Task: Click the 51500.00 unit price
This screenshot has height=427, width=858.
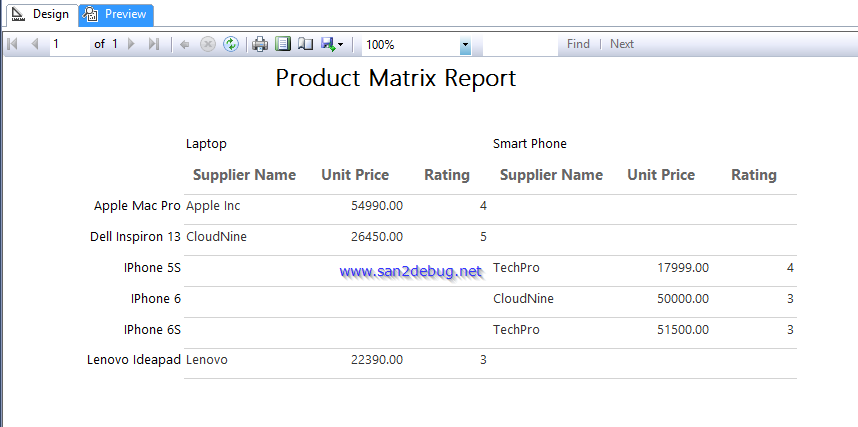Action: pyautogui.click(x=683, y=330)
